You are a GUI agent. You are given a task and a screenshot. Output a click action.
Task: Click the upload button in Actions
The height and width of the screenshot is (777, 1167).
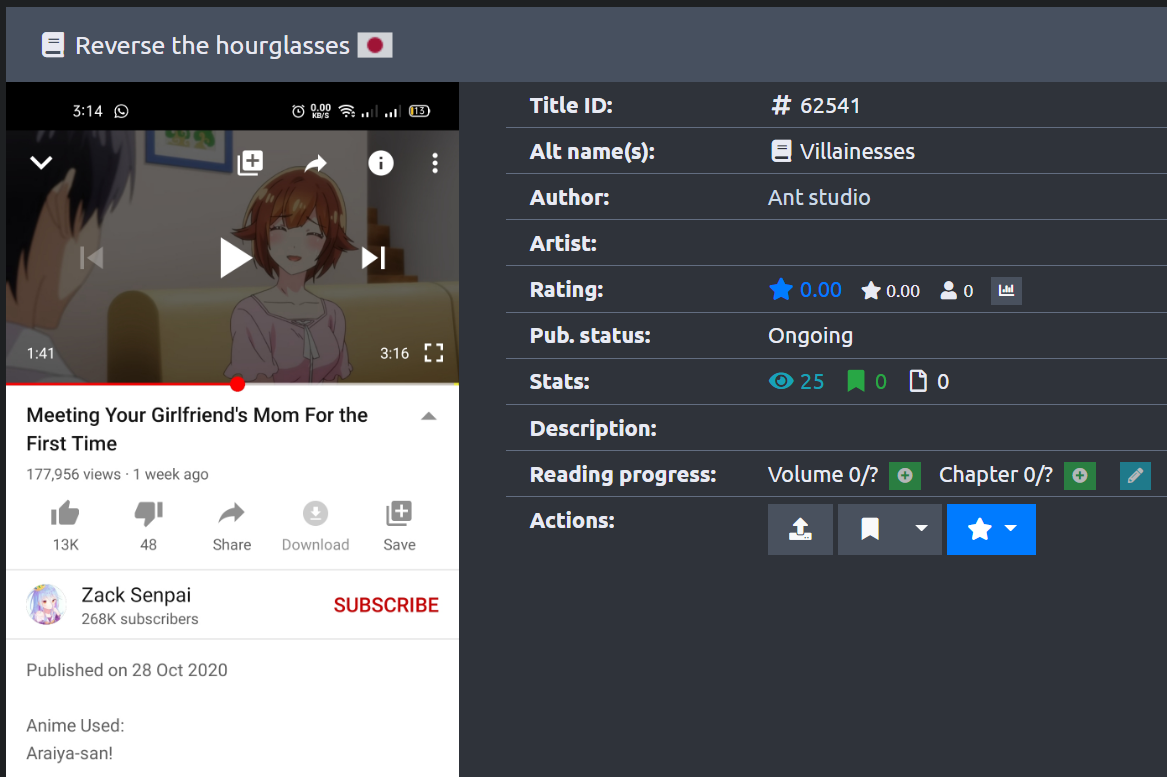coord(799,529)
